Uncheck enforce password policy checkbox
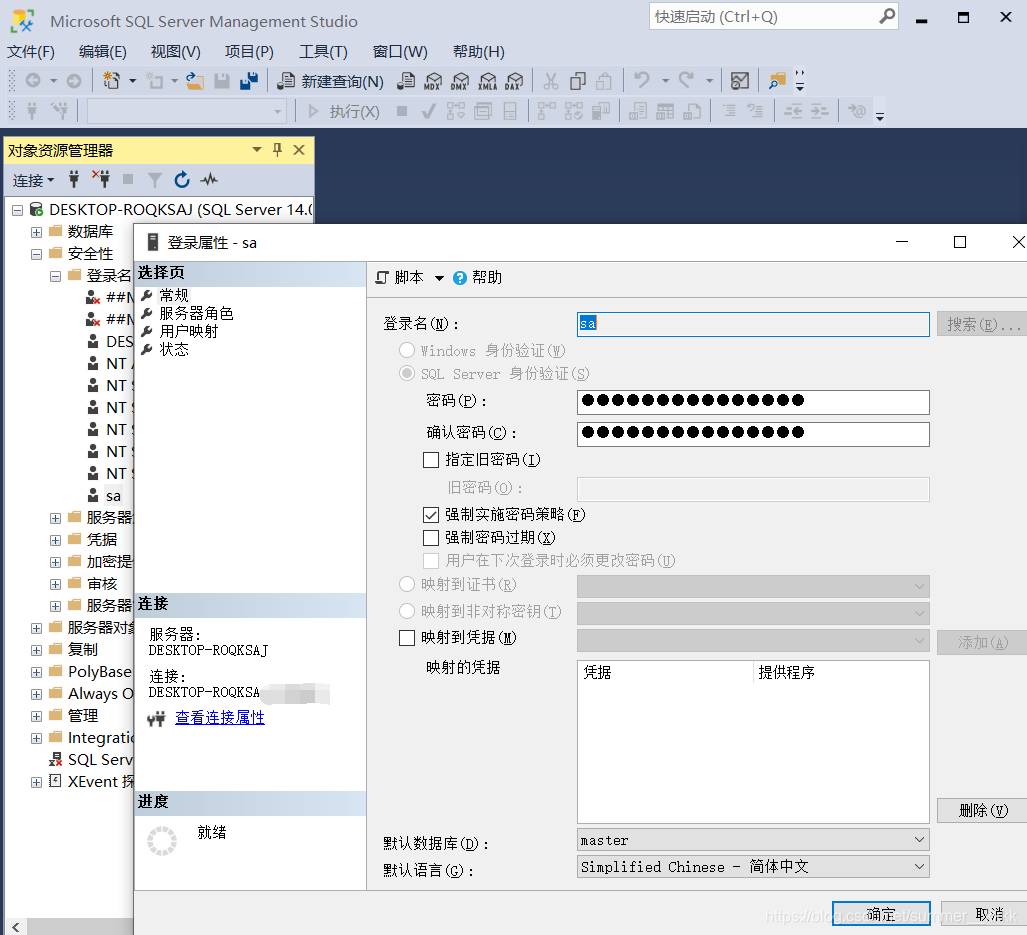Image resolution: width=1027 pixels, height=935 pixels. click(x=431, y=515)
